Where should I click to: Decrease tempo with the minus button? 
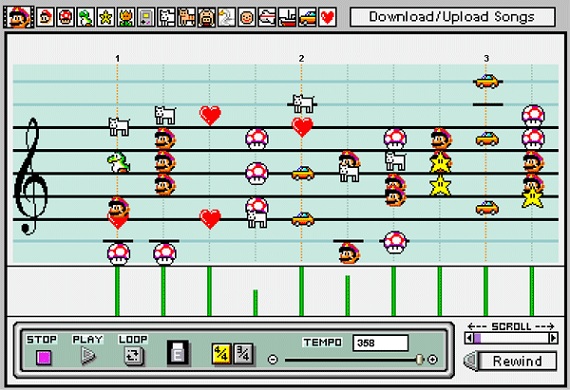tap(273, 359)
